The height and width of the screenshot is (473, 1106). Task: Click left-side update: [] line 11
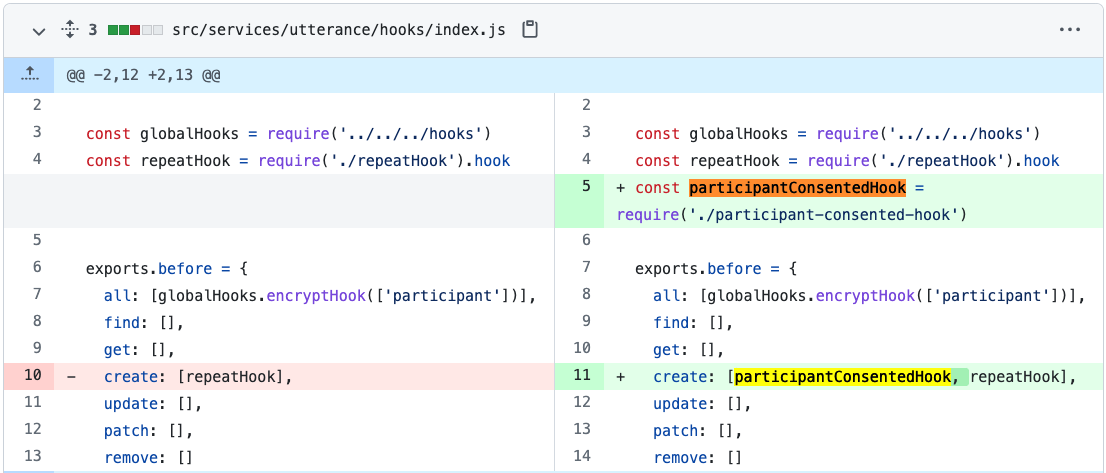coord(153,404)
